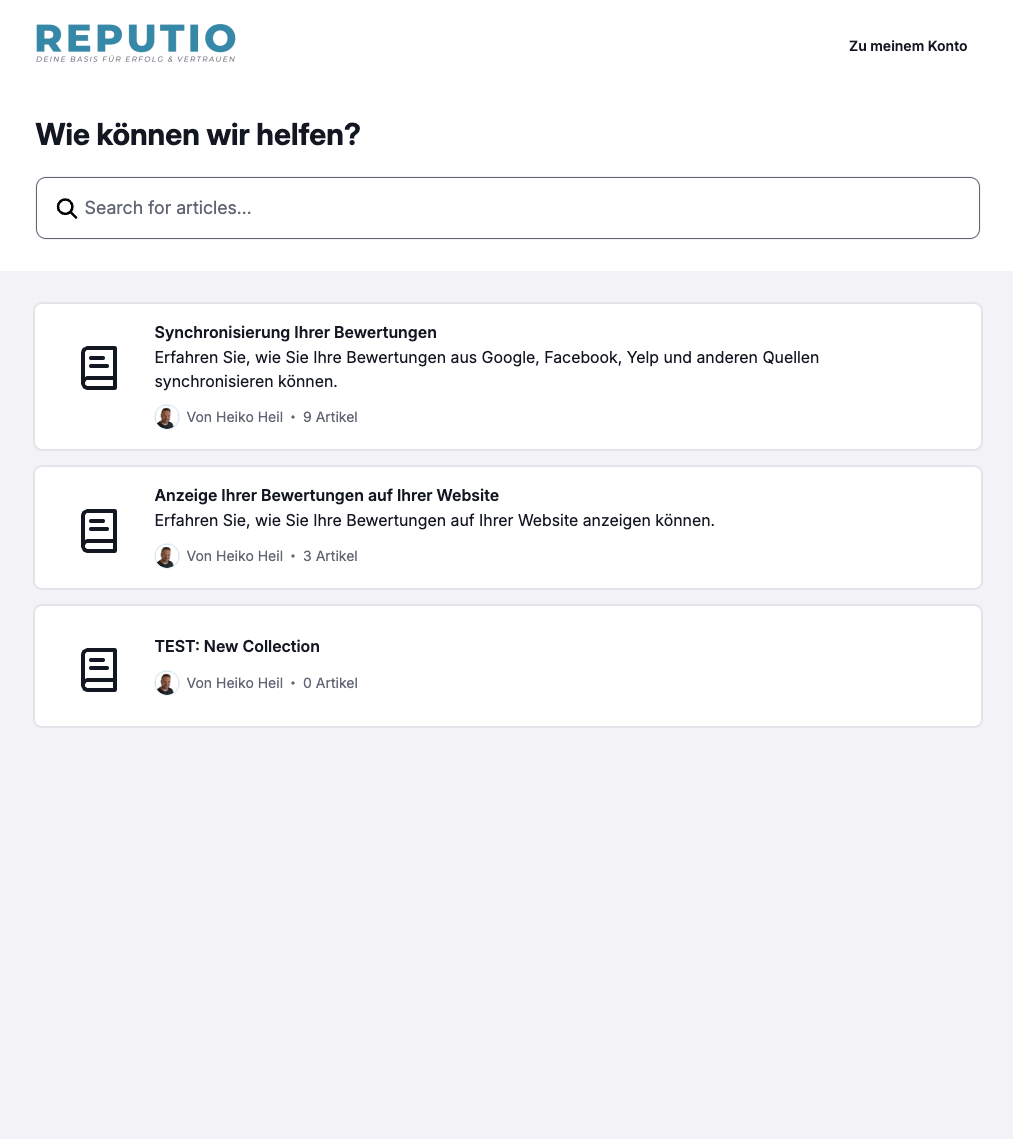Open 'Anzeige Ihrer Bewertungen auf Ihrer Website' title

326,495
